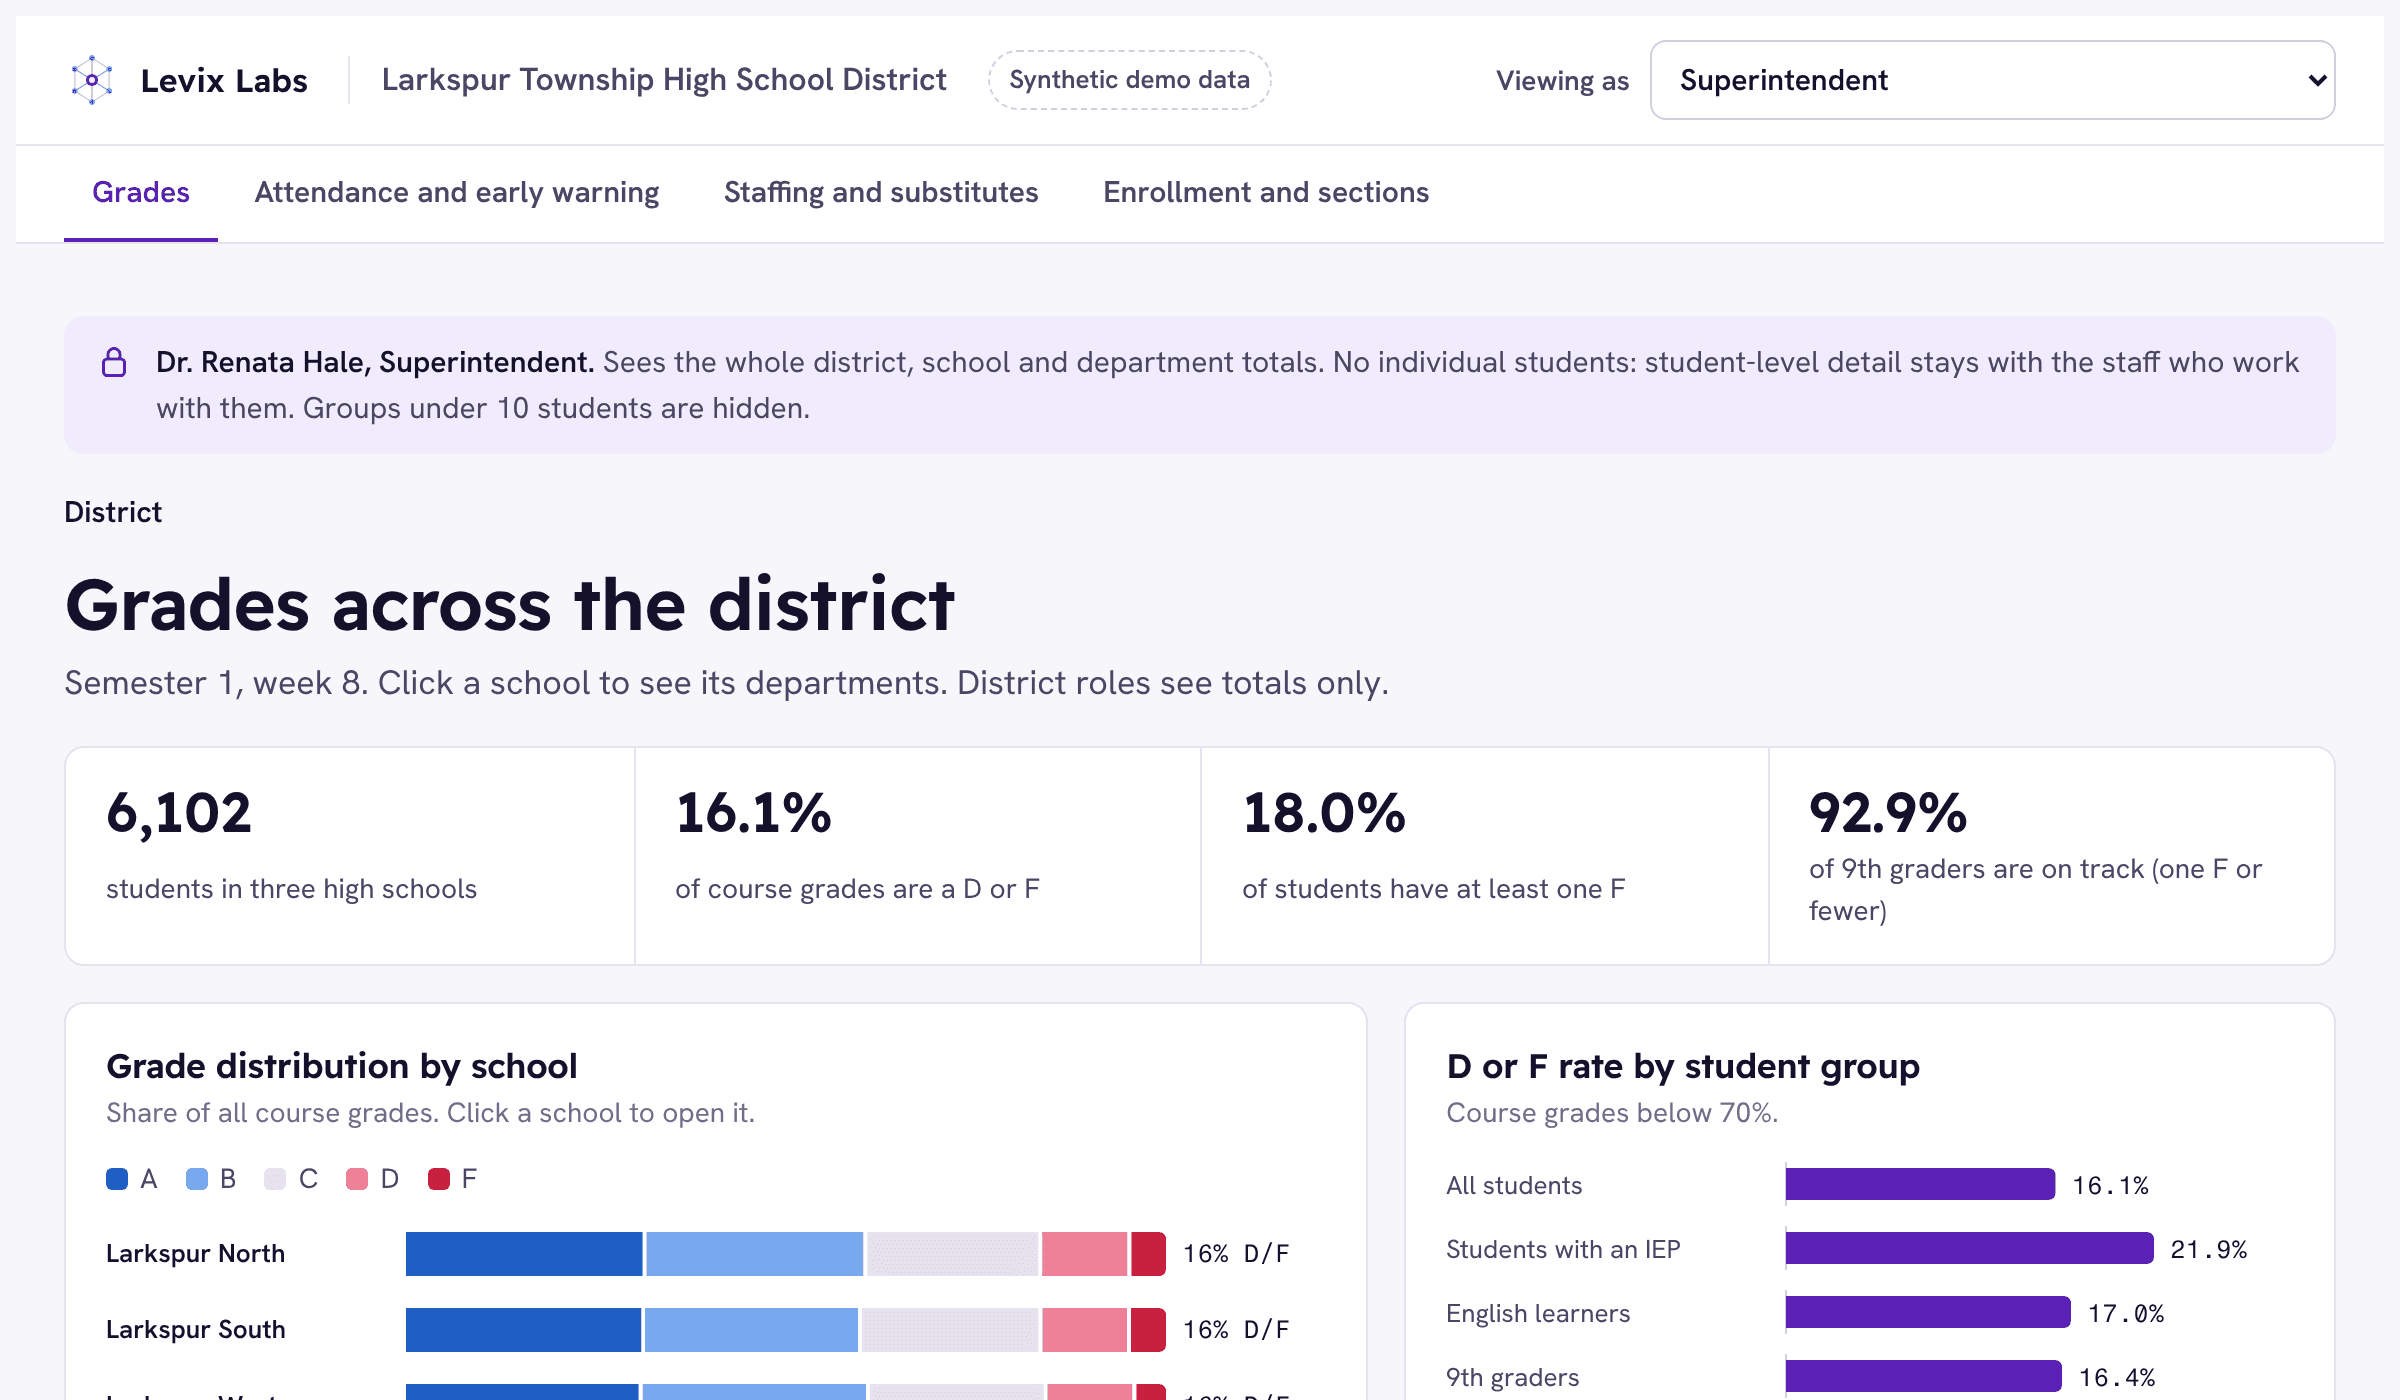
Task: Click the Synthetic demo data badge
Action: (1130, 80)
